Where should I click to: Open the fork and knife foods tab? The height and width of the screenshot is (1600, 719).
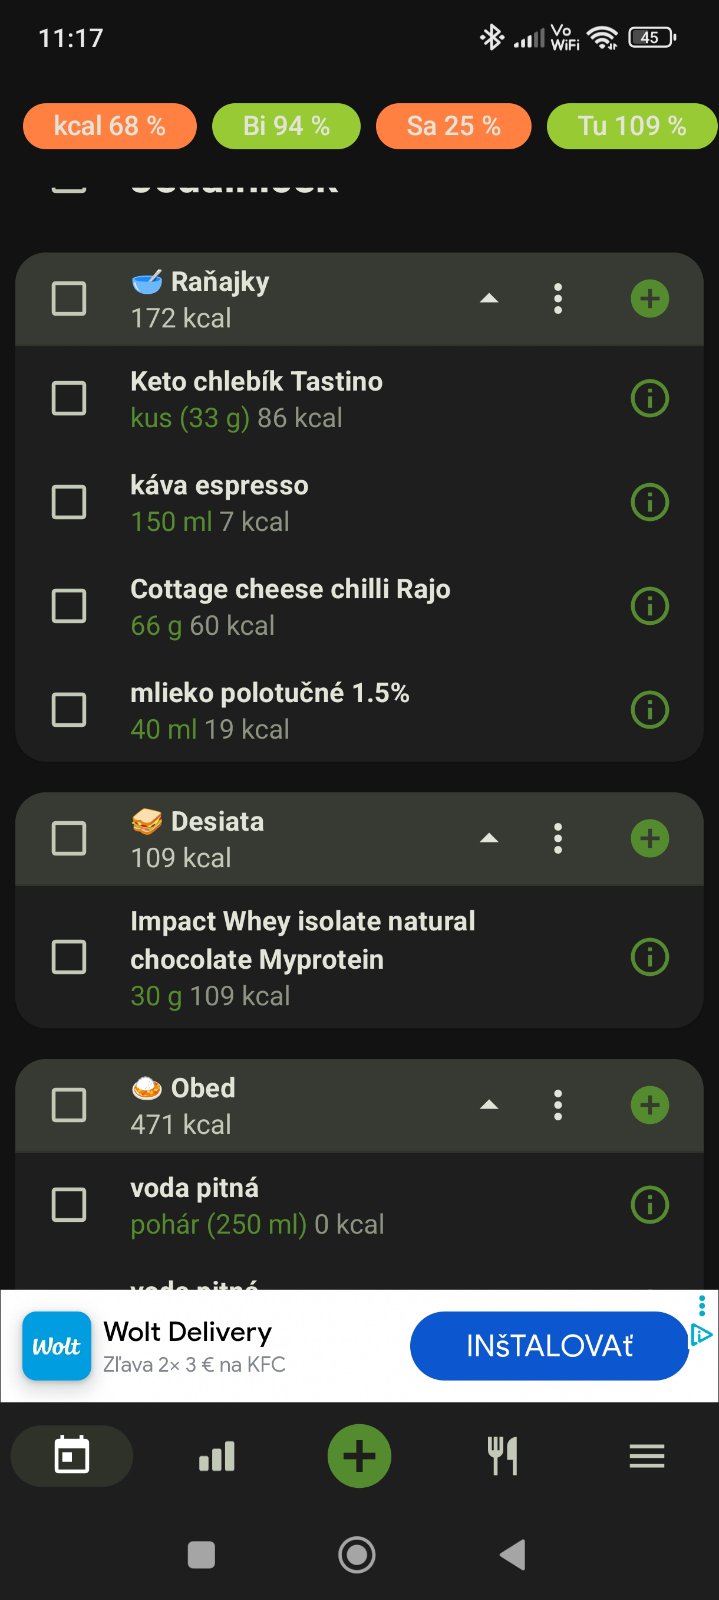pyautogui.click(x=502, y=1456)
